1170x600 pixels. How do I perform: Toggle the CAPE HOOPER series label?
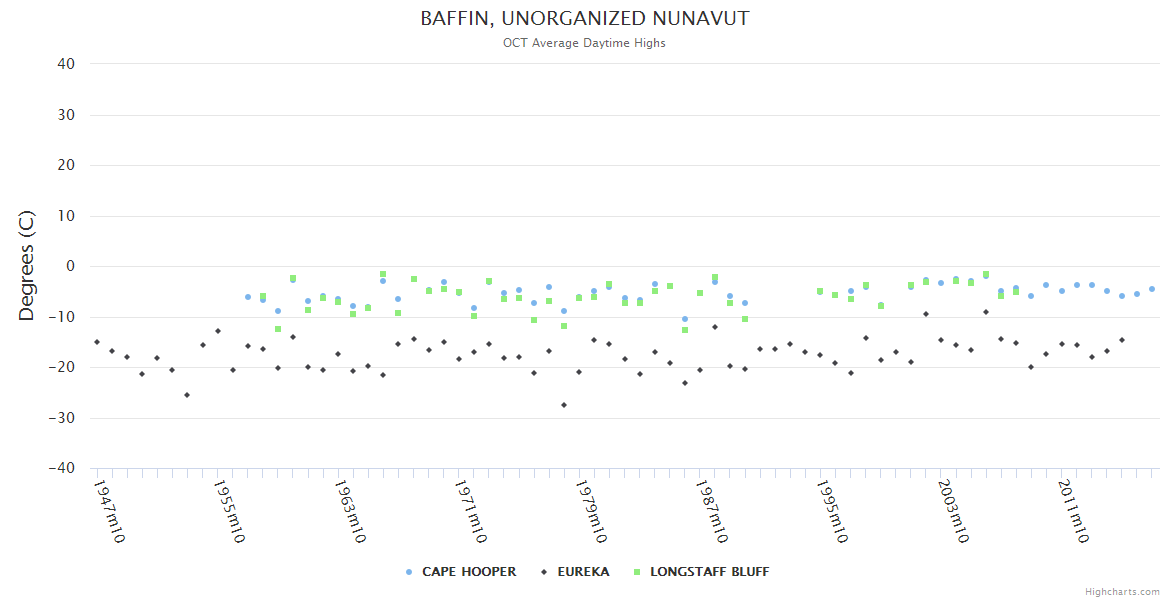click(x=469, y=572)
